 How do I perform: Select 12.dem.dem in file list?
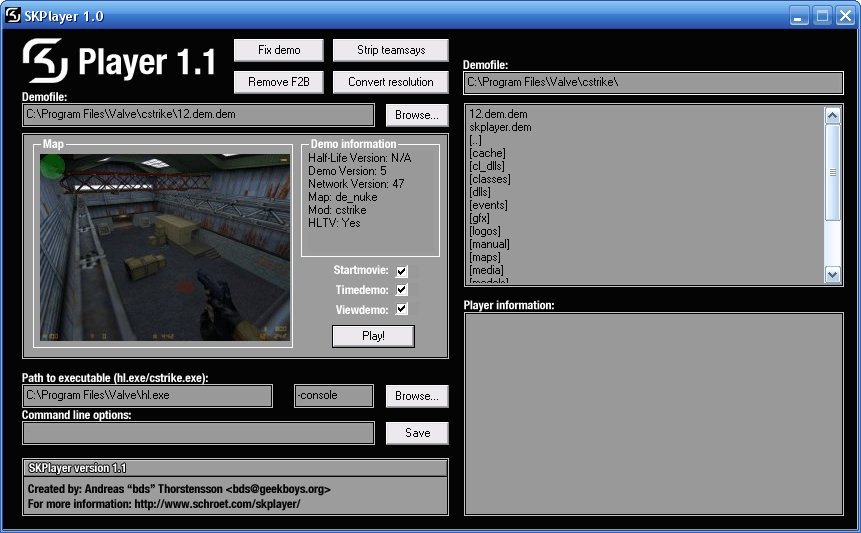pos(498,114)
